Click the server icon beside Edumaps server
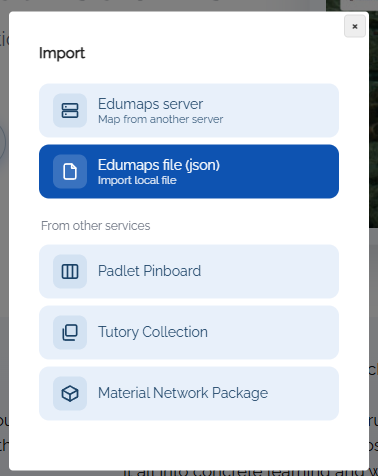 70,111
